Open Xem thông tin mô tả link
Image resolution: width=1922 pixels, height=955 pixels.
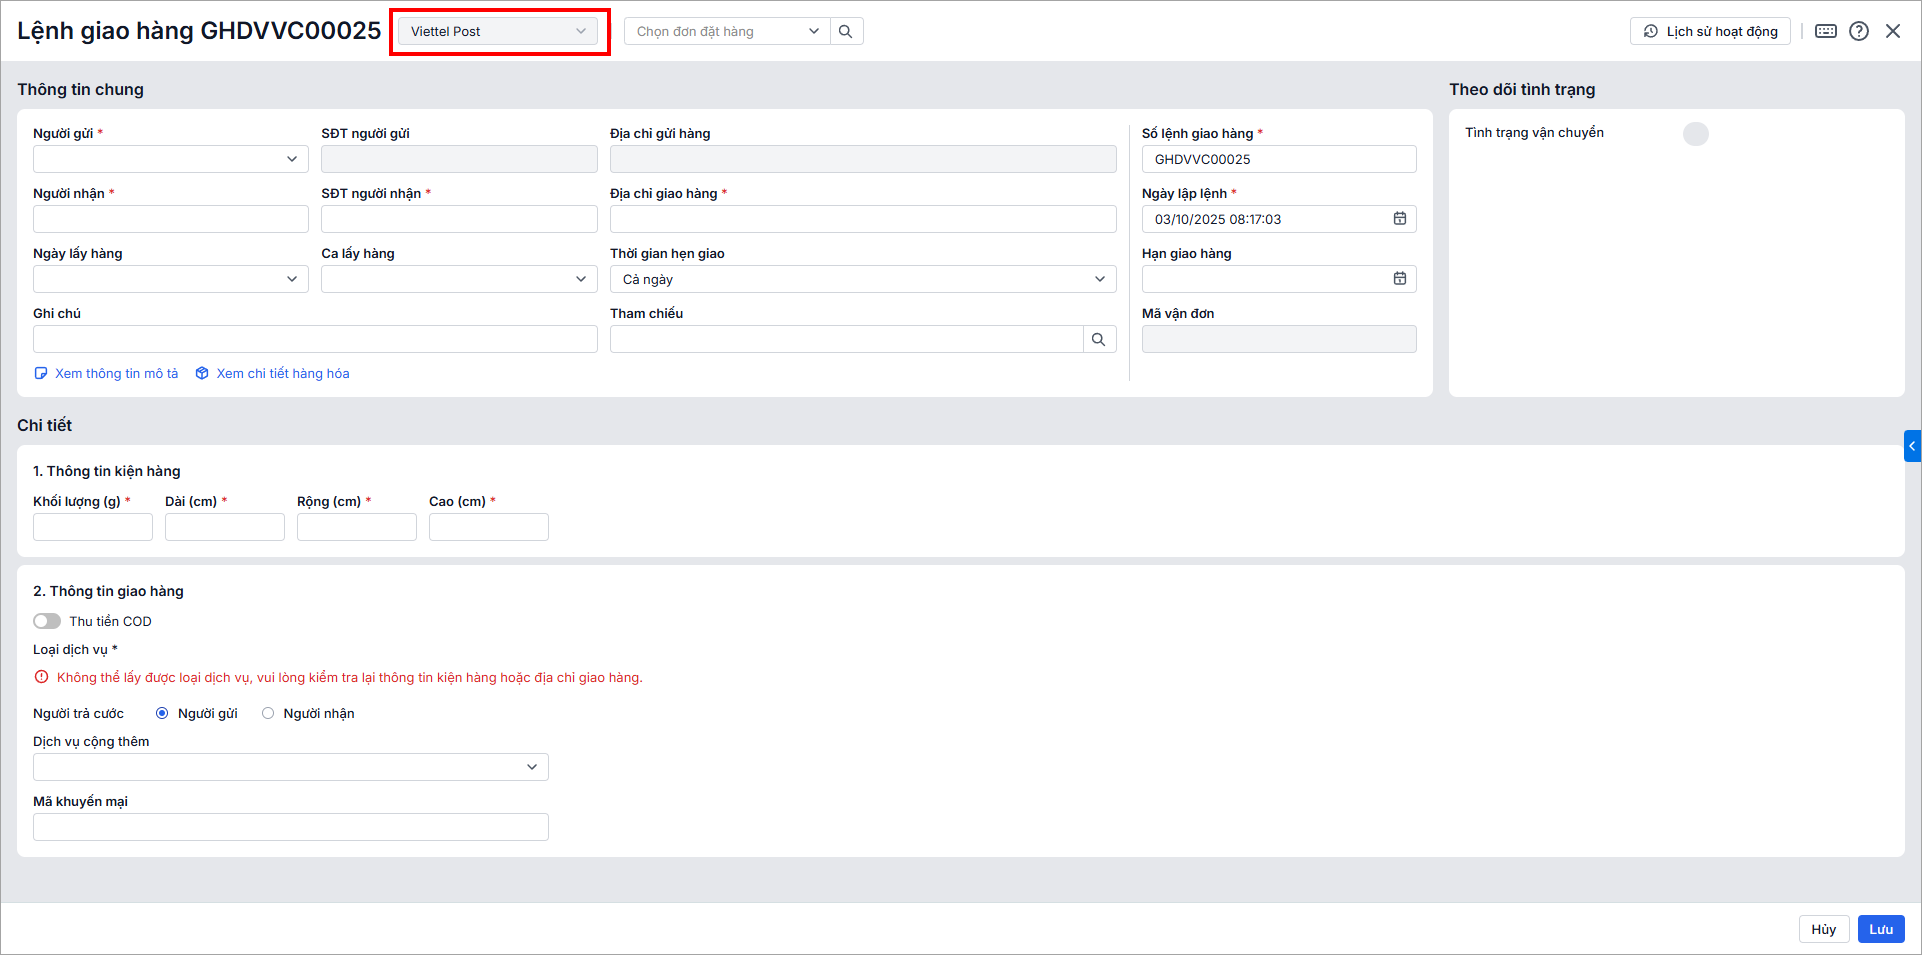(116, 373)
